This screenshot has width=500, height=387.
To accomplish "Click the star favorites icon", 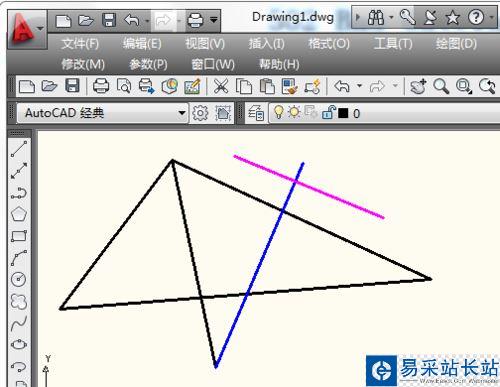I will point(452,17).
